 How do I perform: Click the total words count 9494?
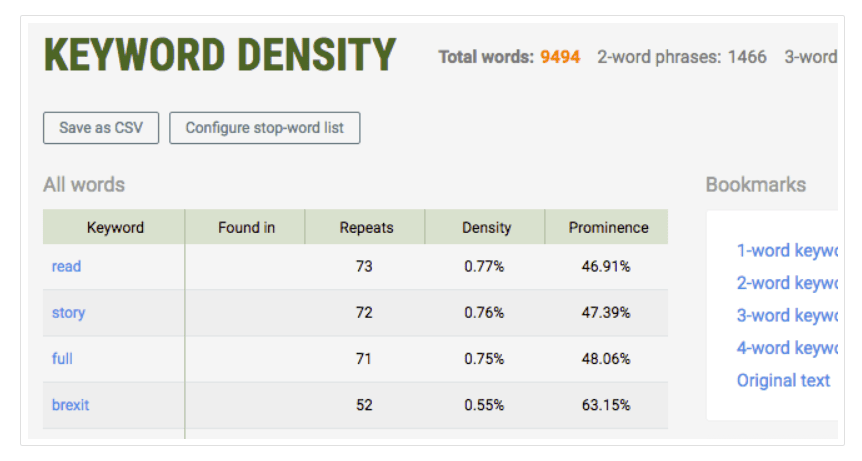tap(560, 57)
